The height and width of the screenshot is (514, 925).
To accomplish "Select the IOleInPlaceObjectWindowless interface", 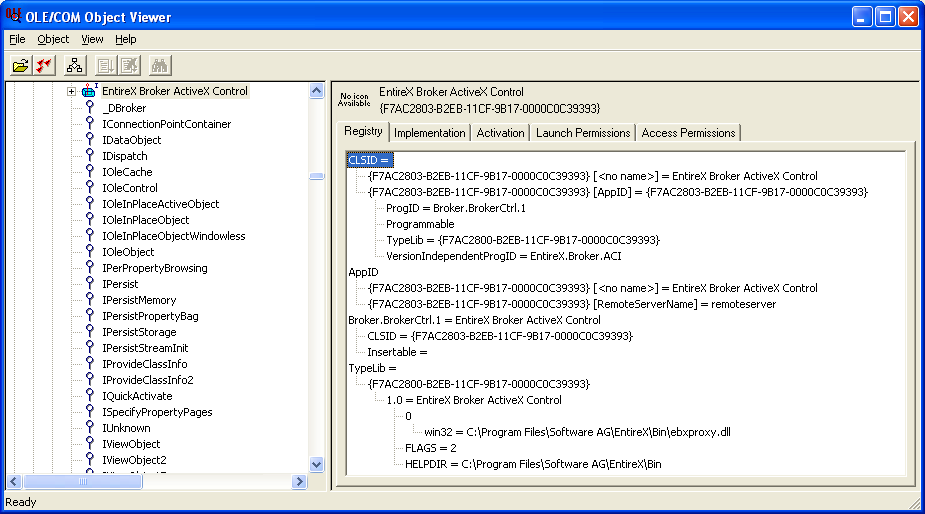I will tap(174, 235).
